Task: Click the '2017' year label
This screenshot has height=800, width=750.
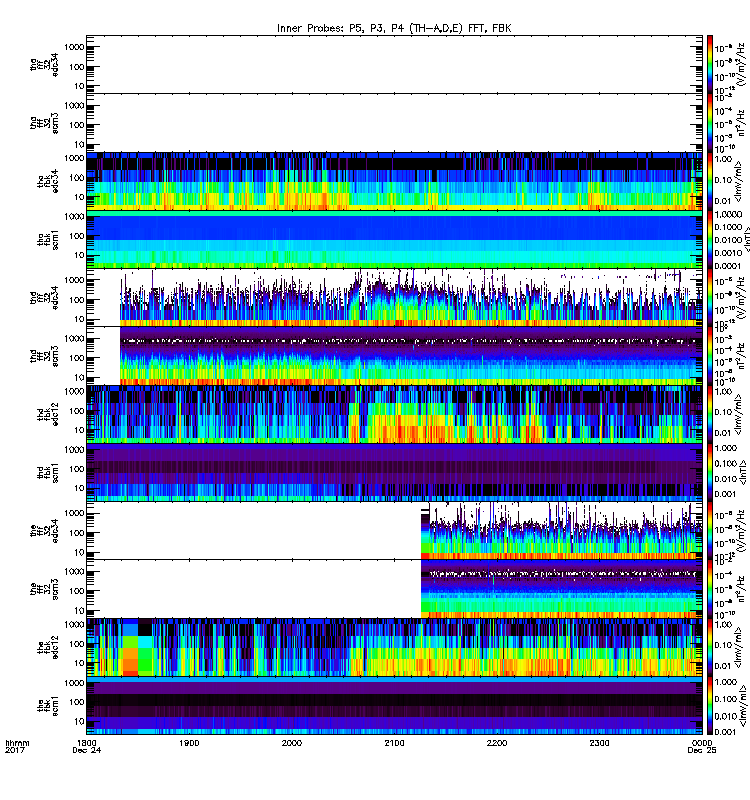Action: coord(15,750)
